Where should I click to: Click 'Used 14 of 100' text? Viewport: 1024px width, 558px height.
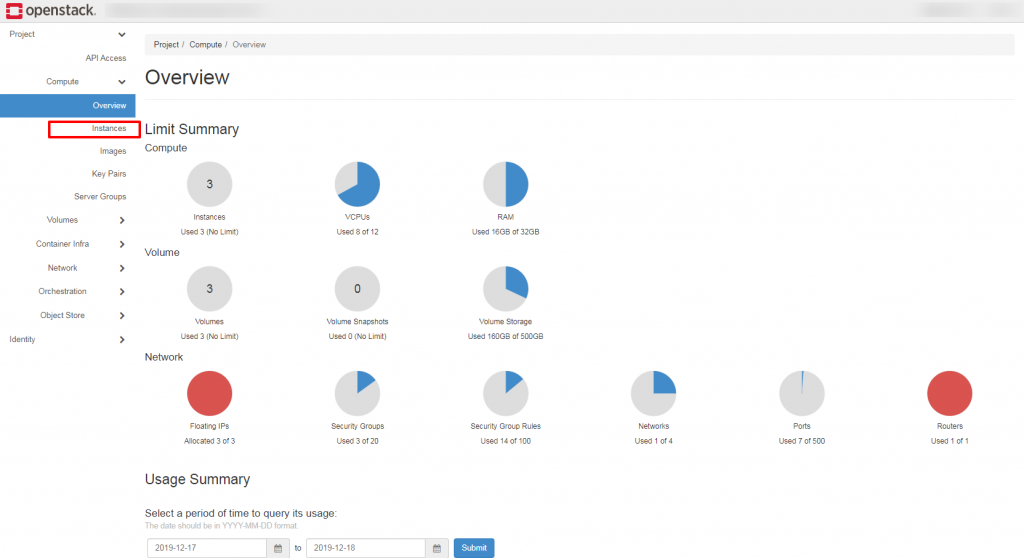tap(505, 441)
